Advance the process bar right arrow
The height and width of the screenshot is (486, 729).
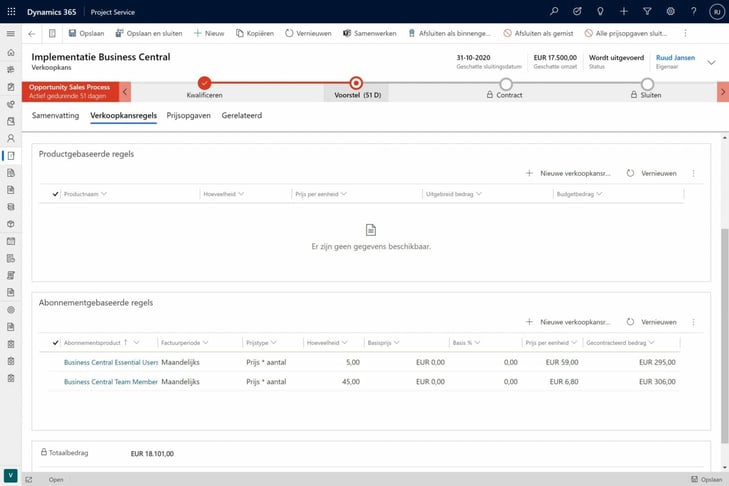(723, 92)
